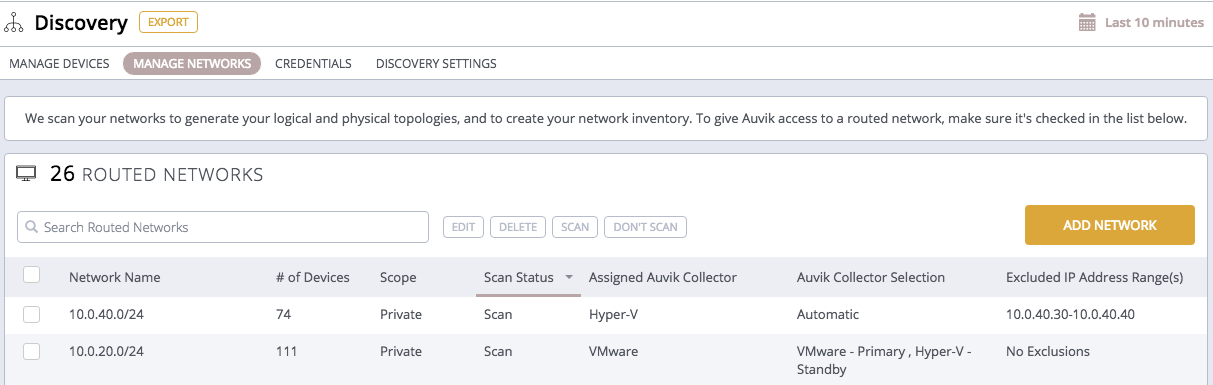Sort by Auvik Collector Selection column
Image resolution: width=1213 pixels, height=385 pixels.
[x=871, y=277]
